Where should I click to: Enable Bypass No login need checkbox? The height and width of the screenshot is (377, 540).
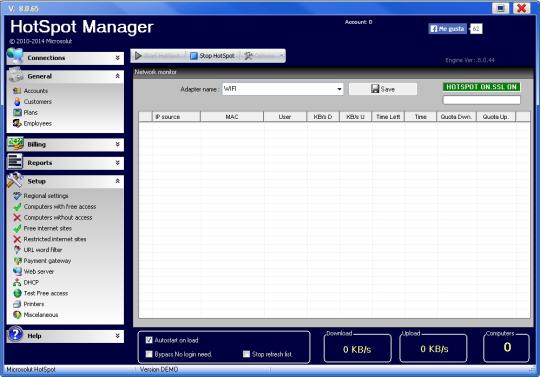pyautogui.click(x=149, y=354)
